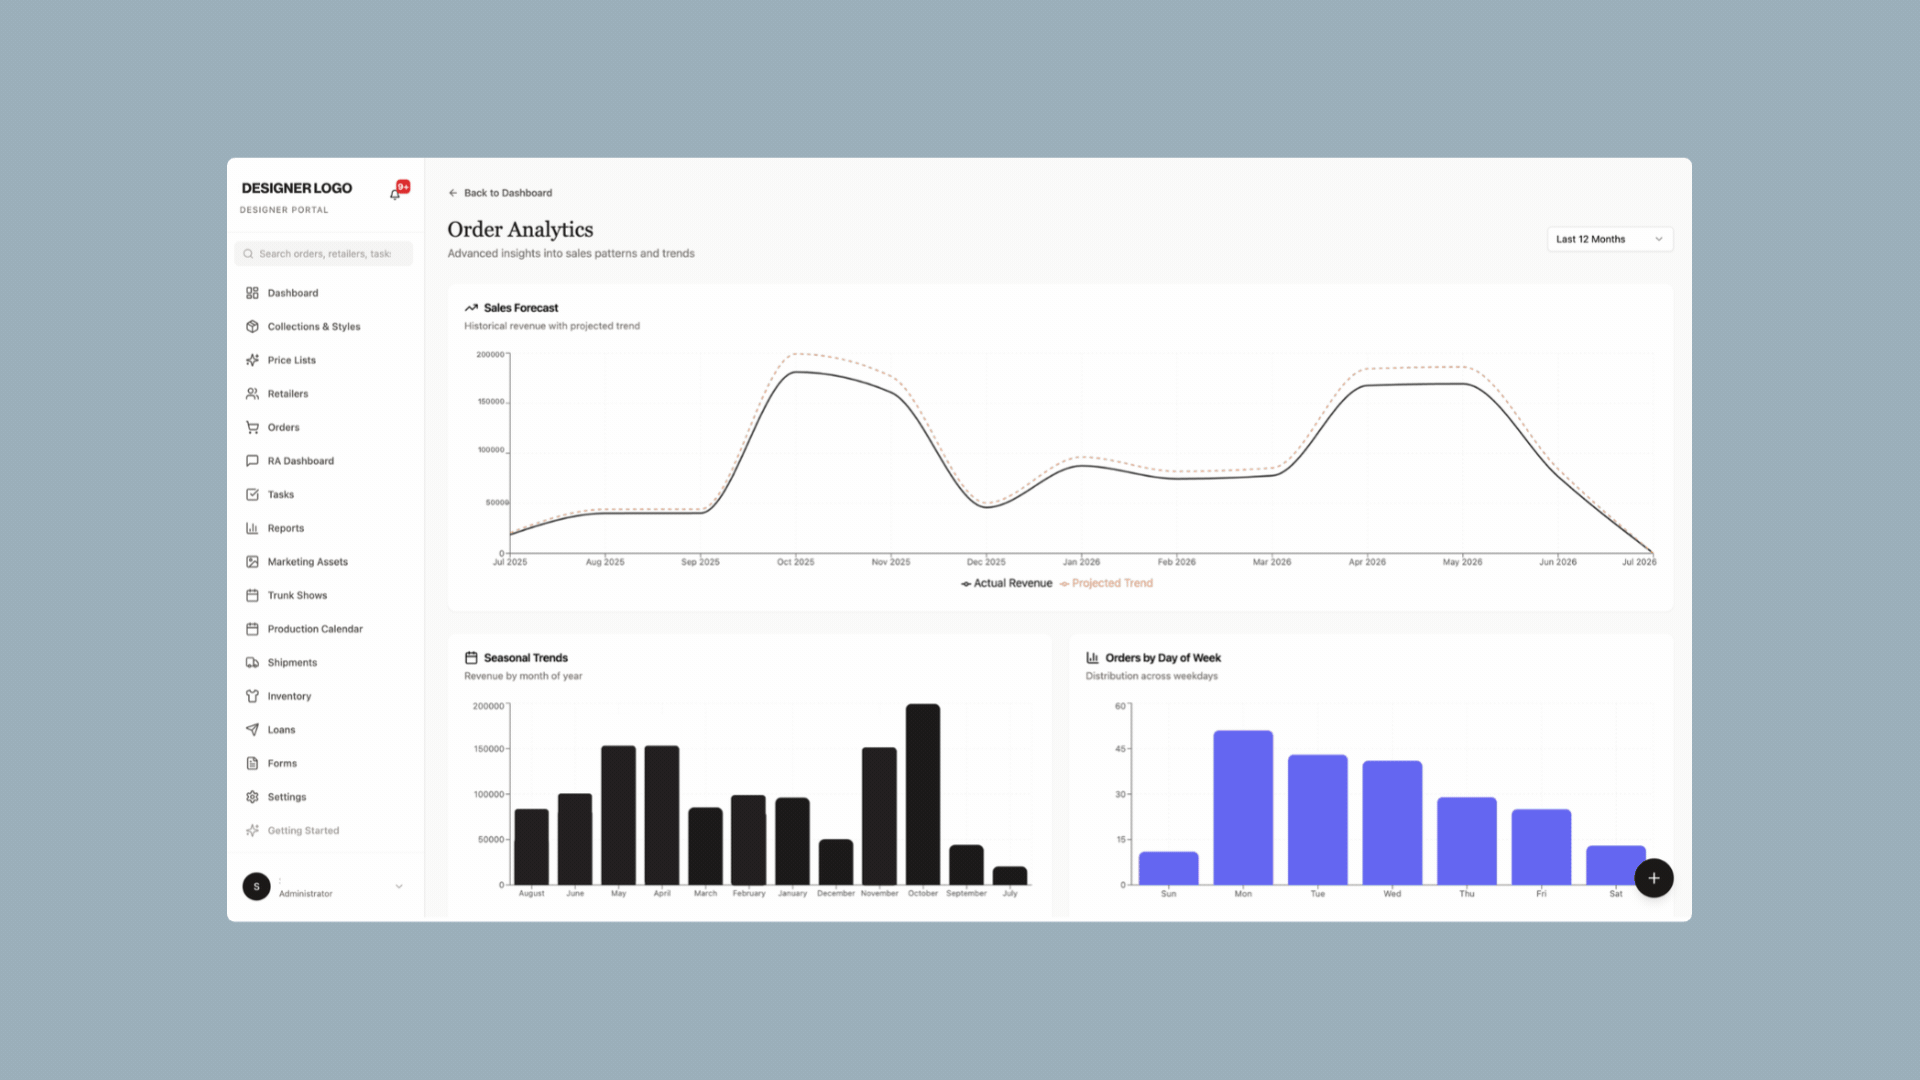The height and width of the screenshot is (1080, 1920).
Task: Click the Loans paper plane icon
Action: point(252,730)
